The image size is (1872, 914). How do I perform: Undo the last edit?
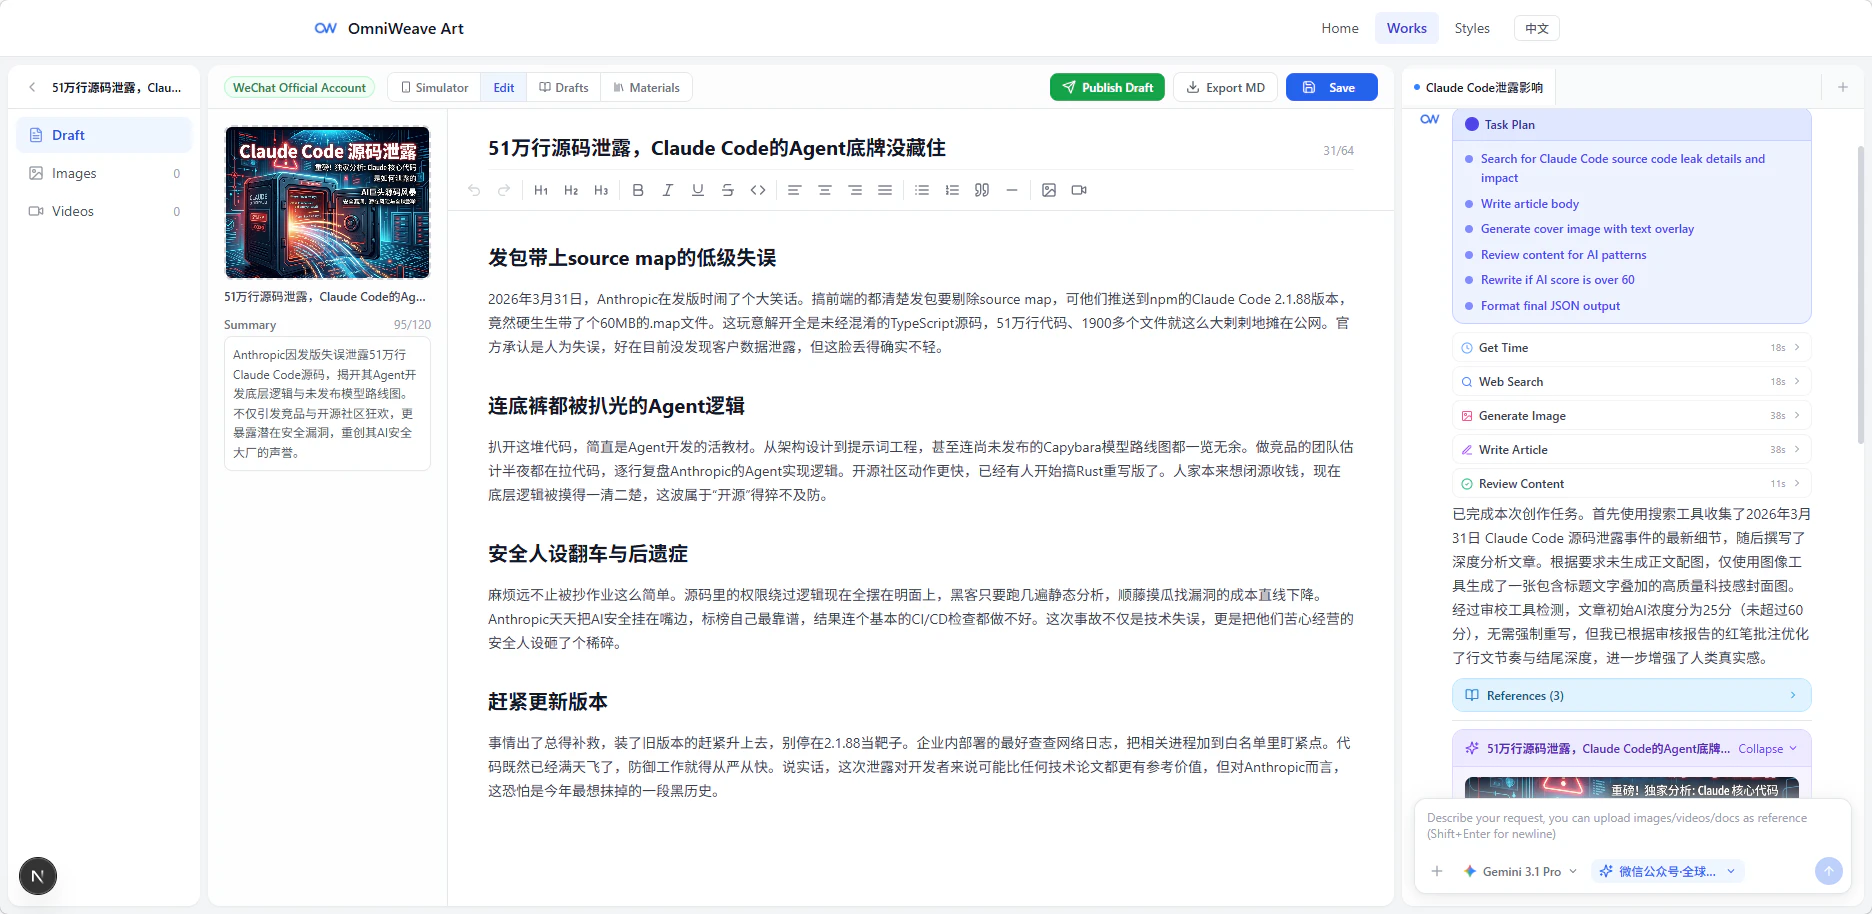pyautogui.click(x=474, y=190)
